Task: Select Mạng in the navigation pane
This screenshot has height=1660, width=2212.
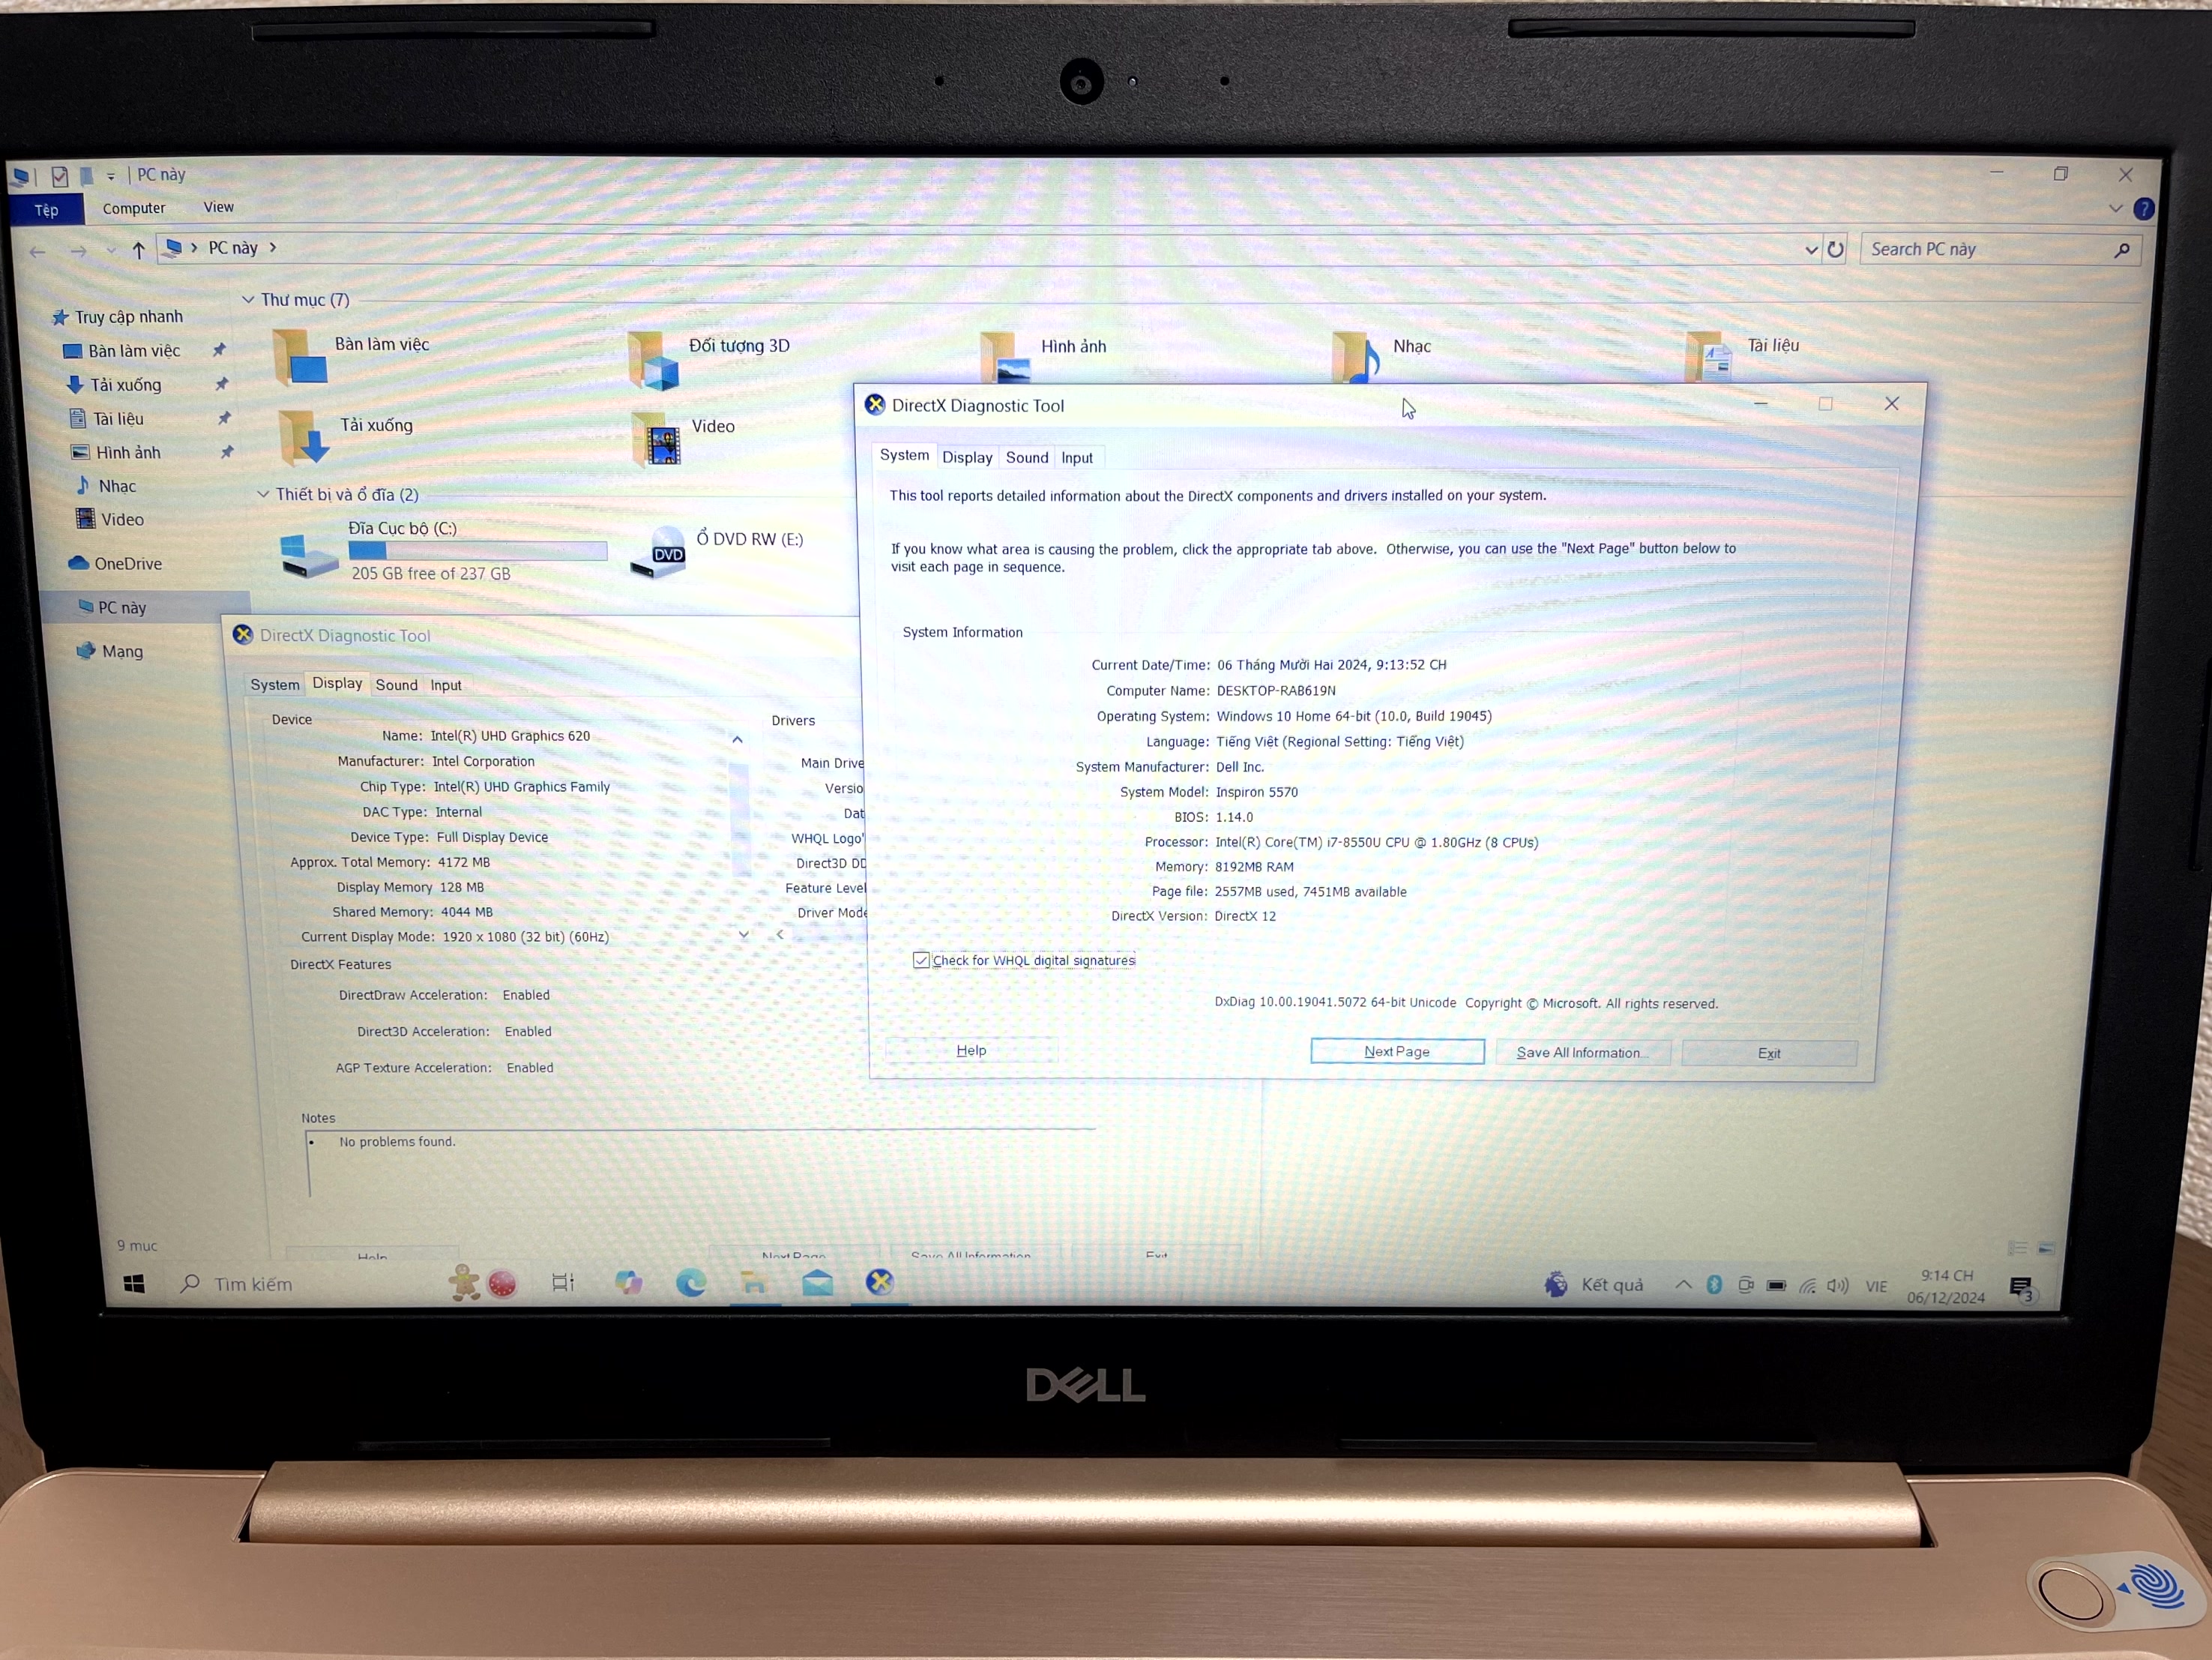Action: point(110,651)
